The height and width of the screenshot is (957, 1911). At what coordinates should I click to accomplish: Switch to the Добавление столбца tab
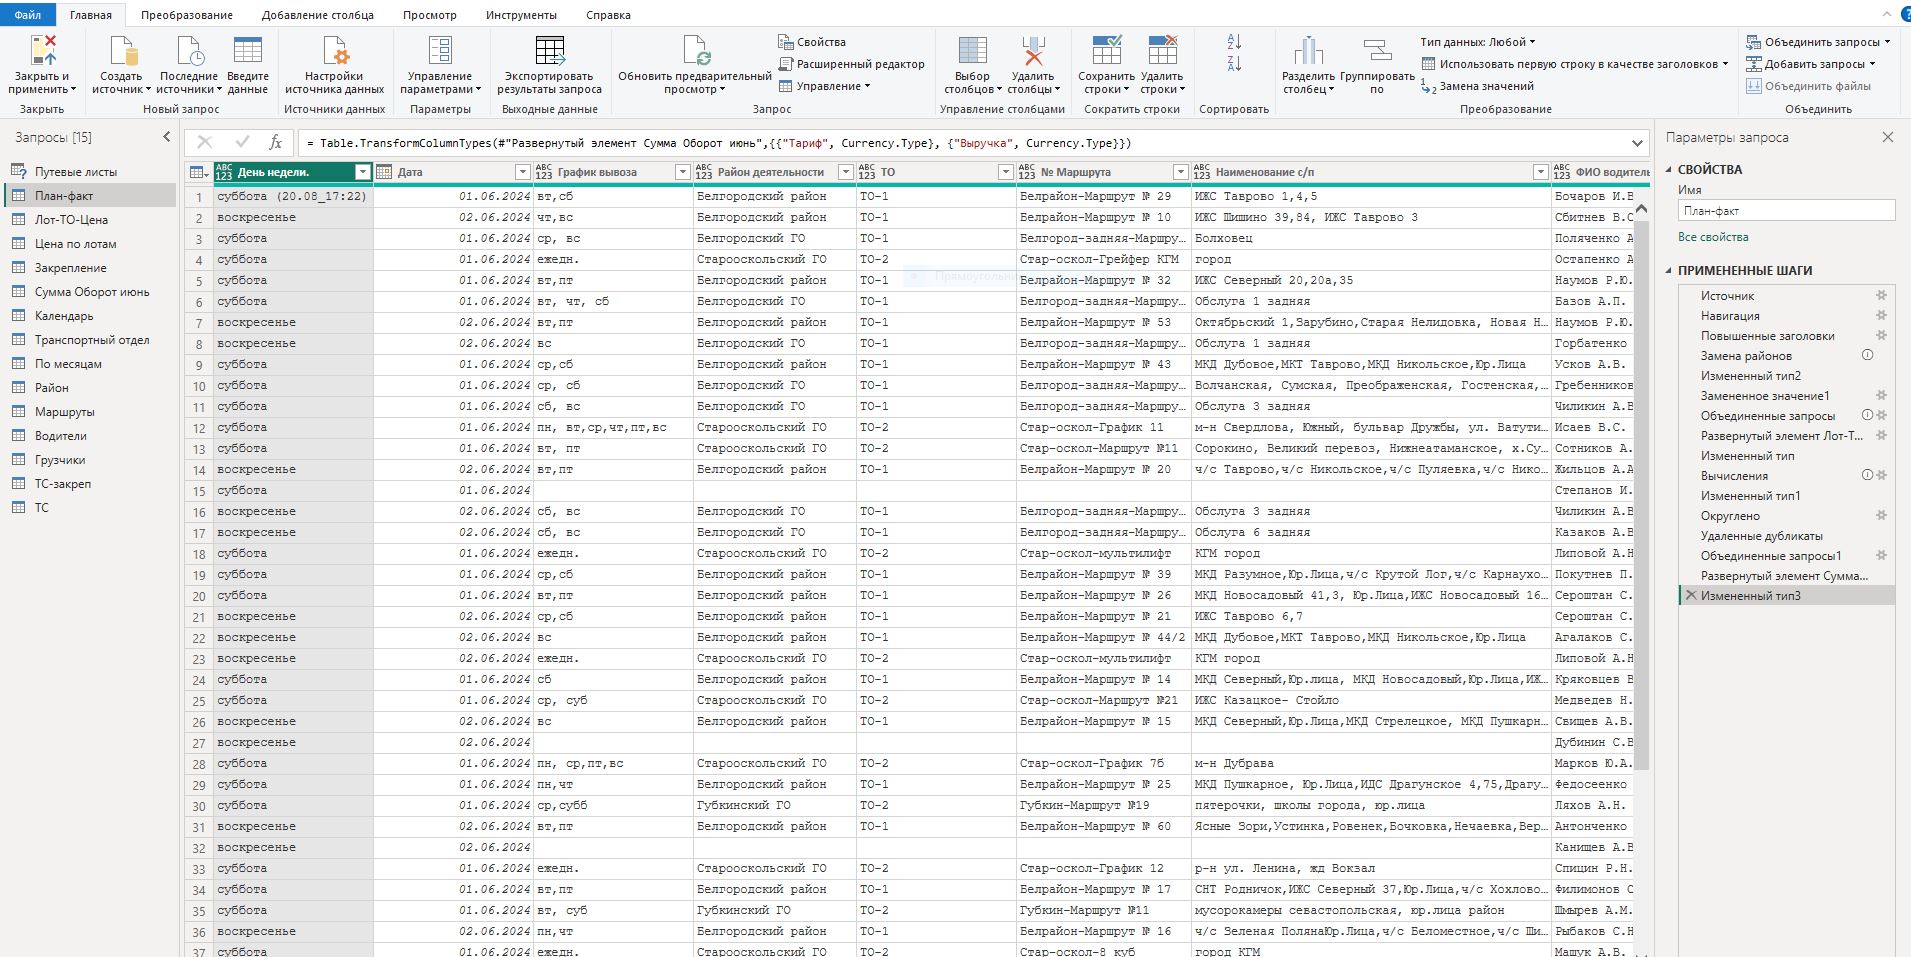(x=318, y=15)
